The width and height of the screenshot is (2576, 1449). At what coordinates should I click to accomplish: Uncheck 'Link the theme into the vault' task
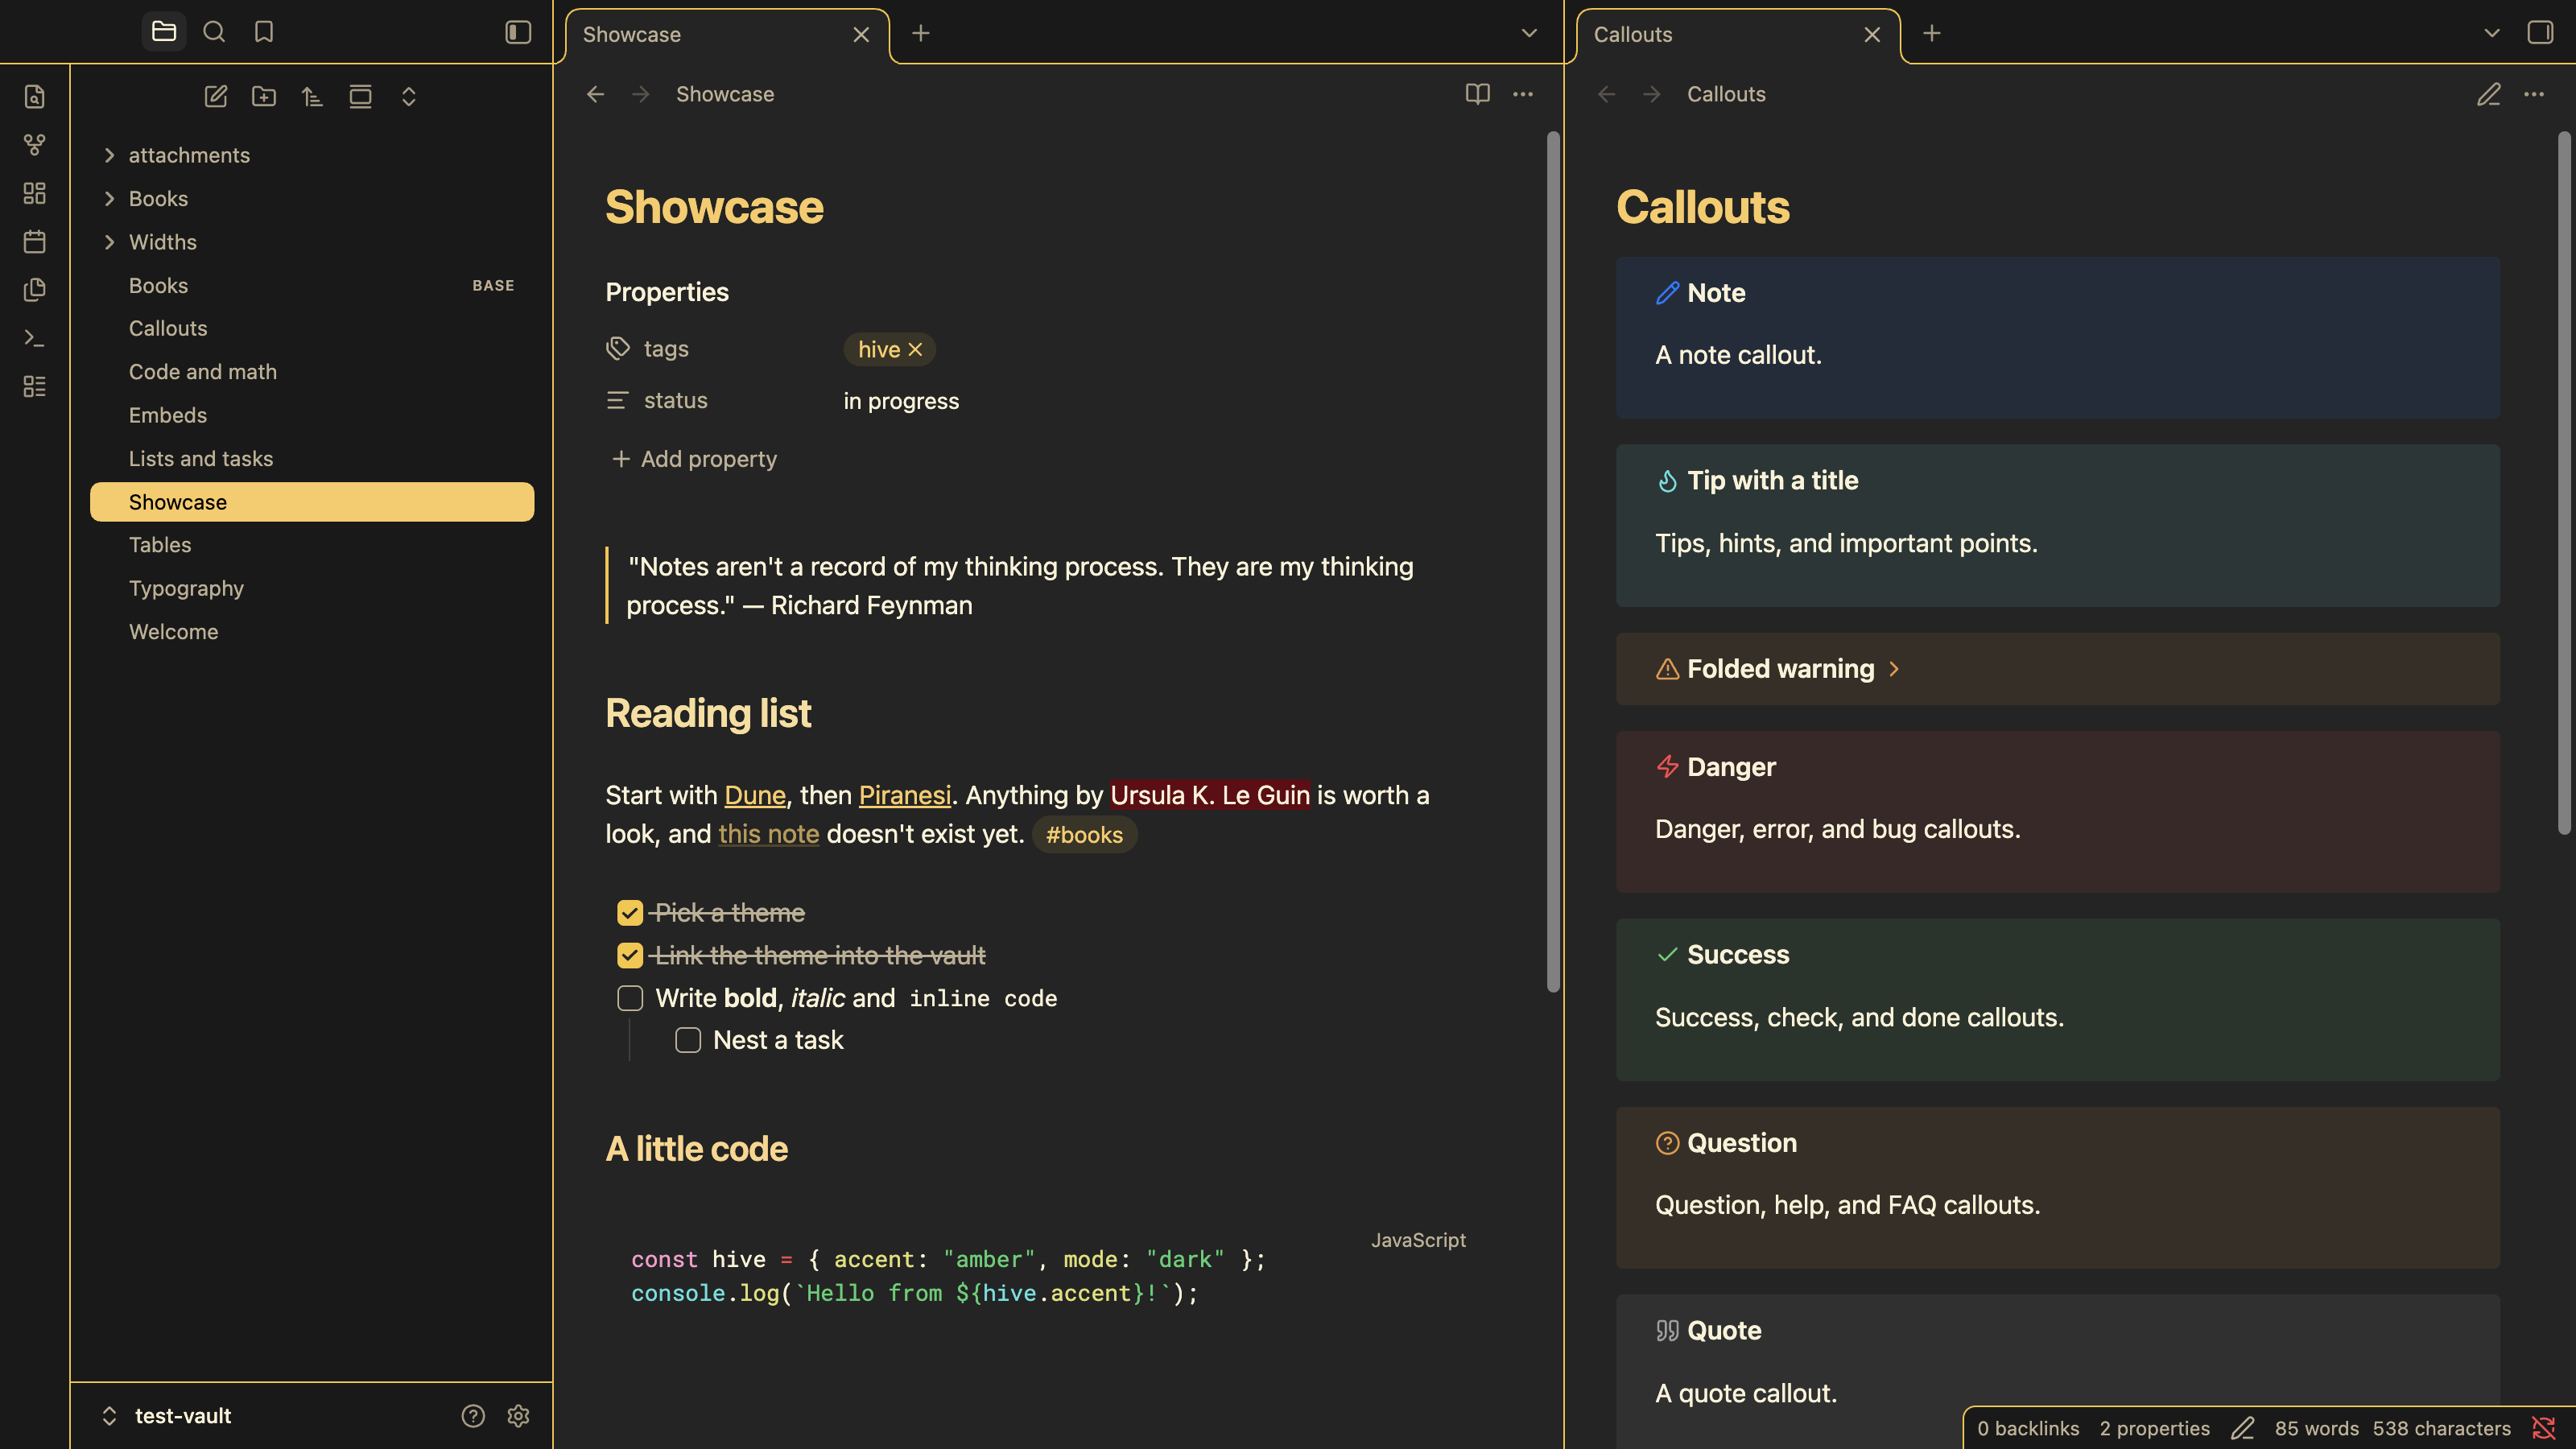tap(630, 956)
